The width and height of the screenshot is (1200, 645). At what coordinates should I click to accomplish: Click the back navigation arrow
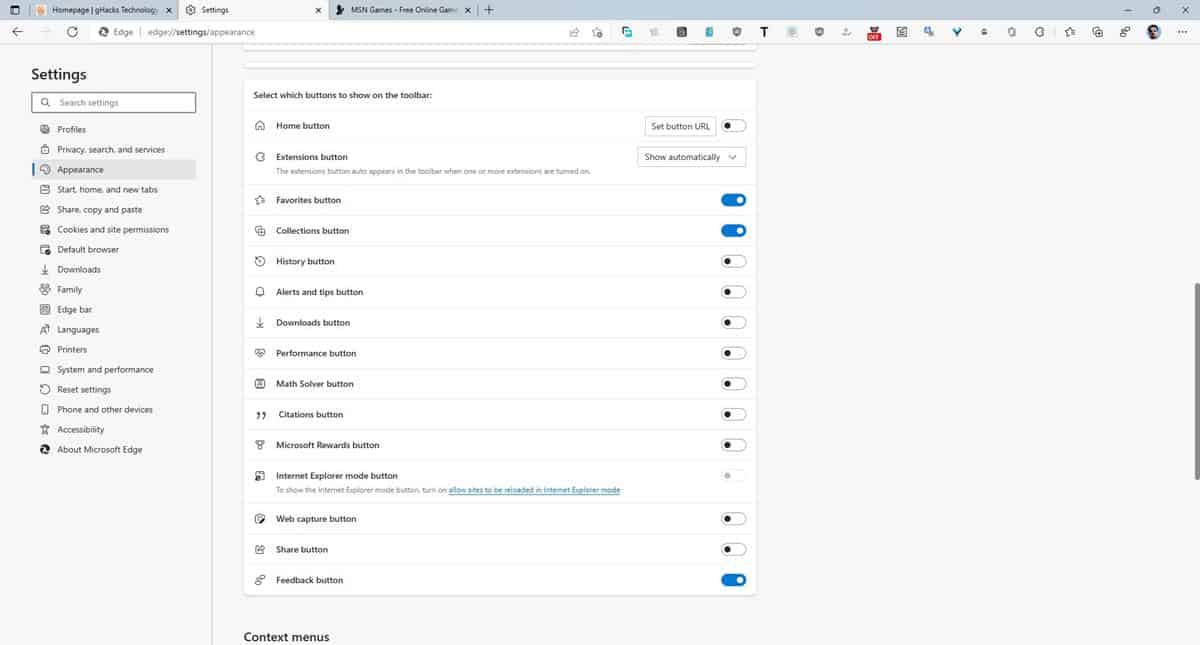pyautogui.click(x=16, y=31)
